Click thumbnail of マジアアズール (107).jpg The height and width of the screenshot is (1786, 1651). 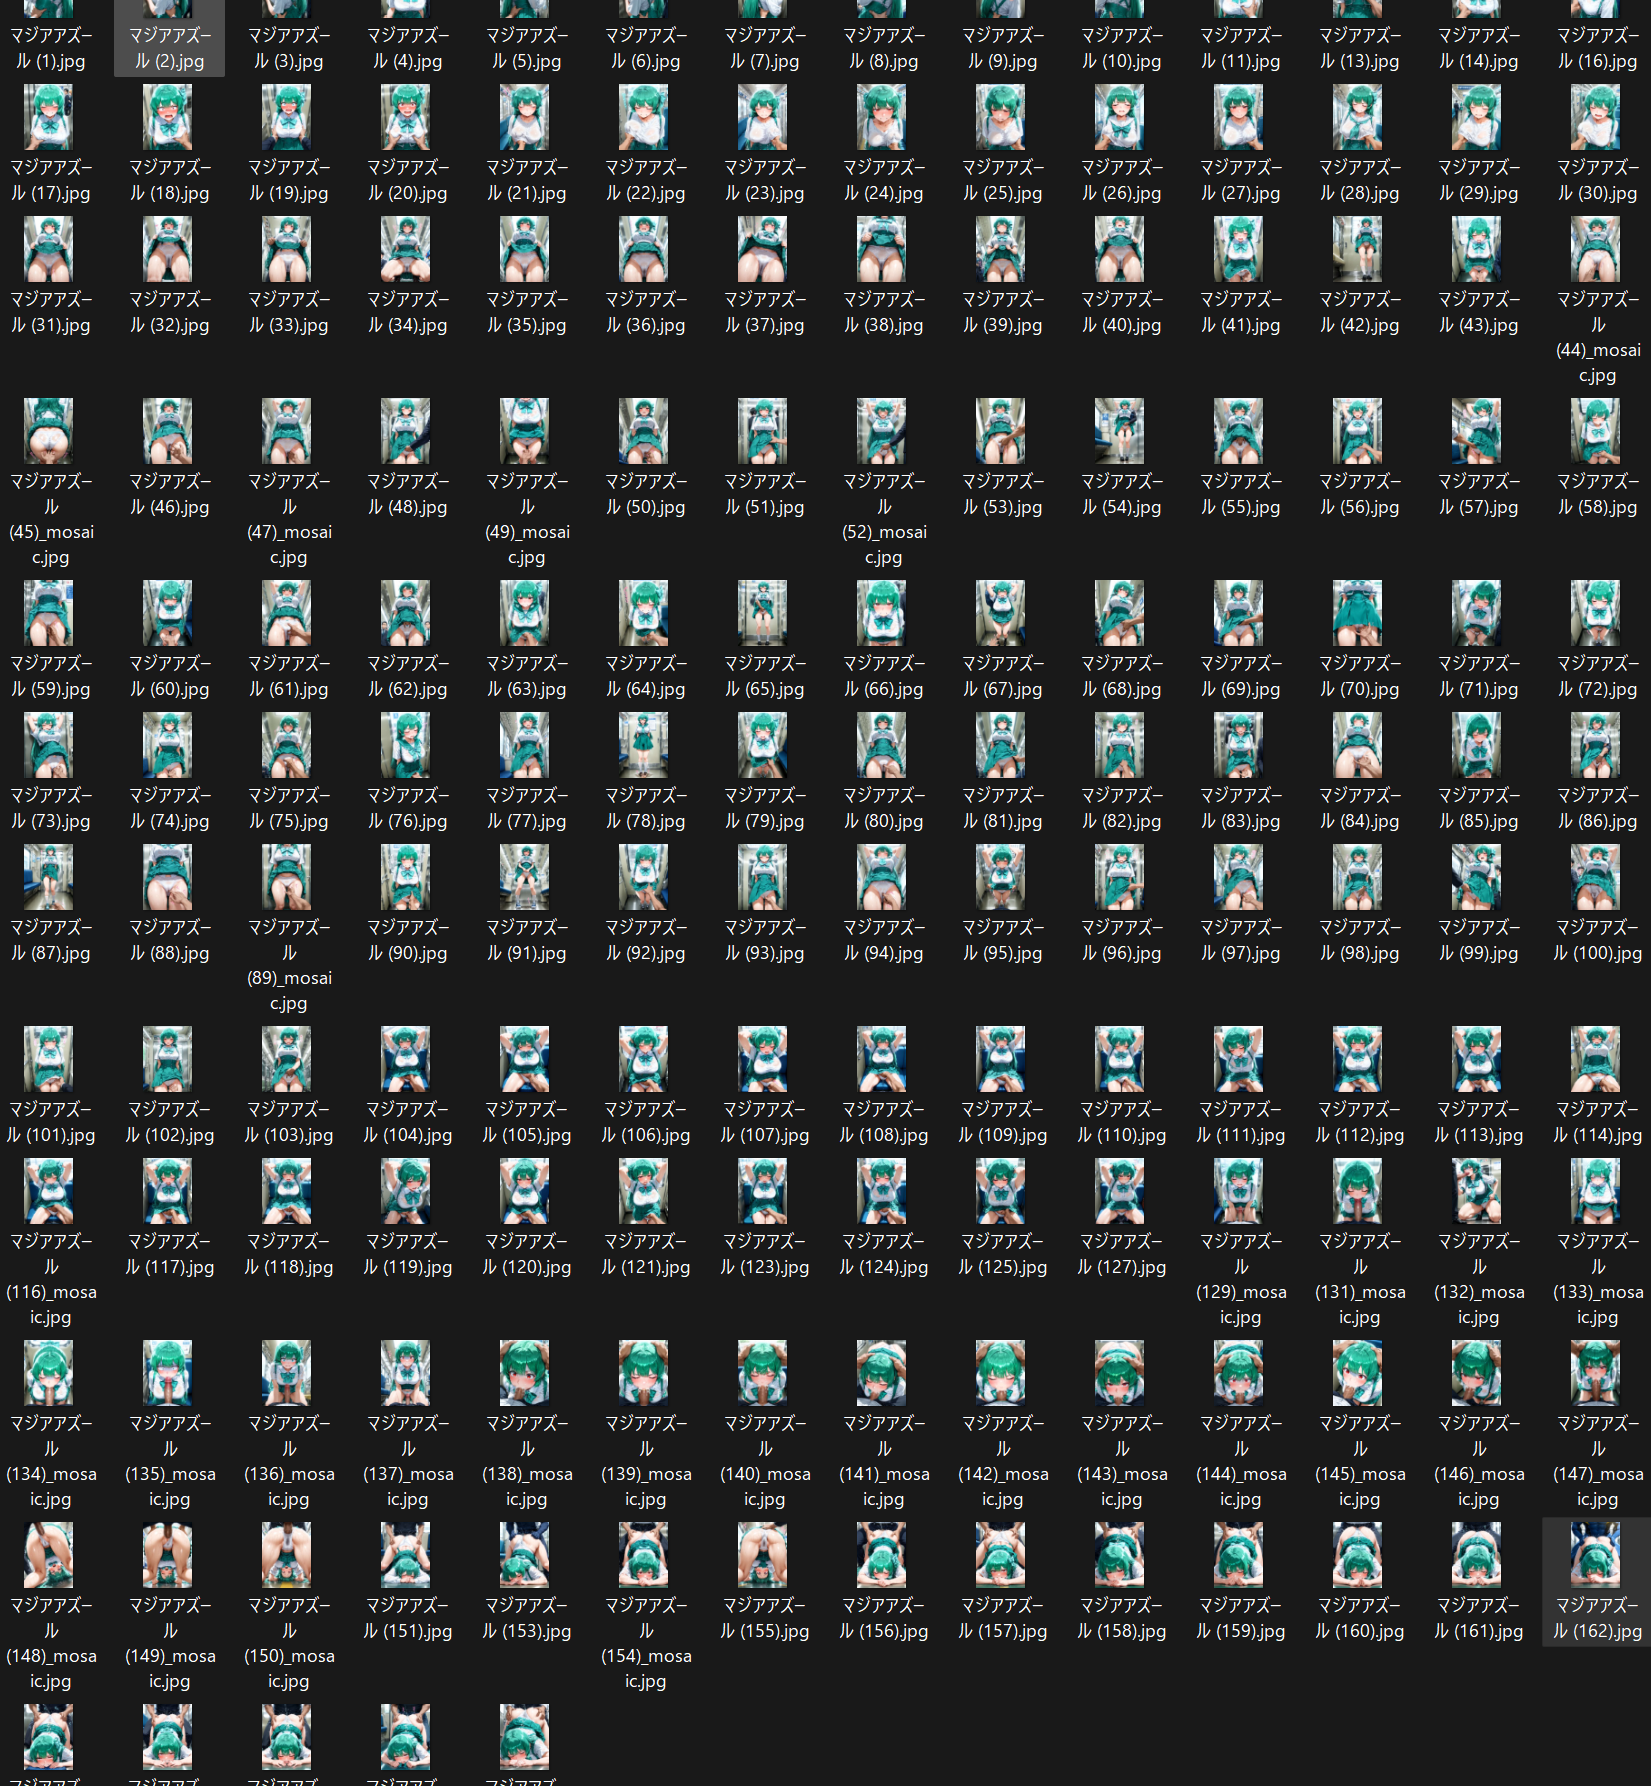pyautogui.click(x=763, y=1060)
